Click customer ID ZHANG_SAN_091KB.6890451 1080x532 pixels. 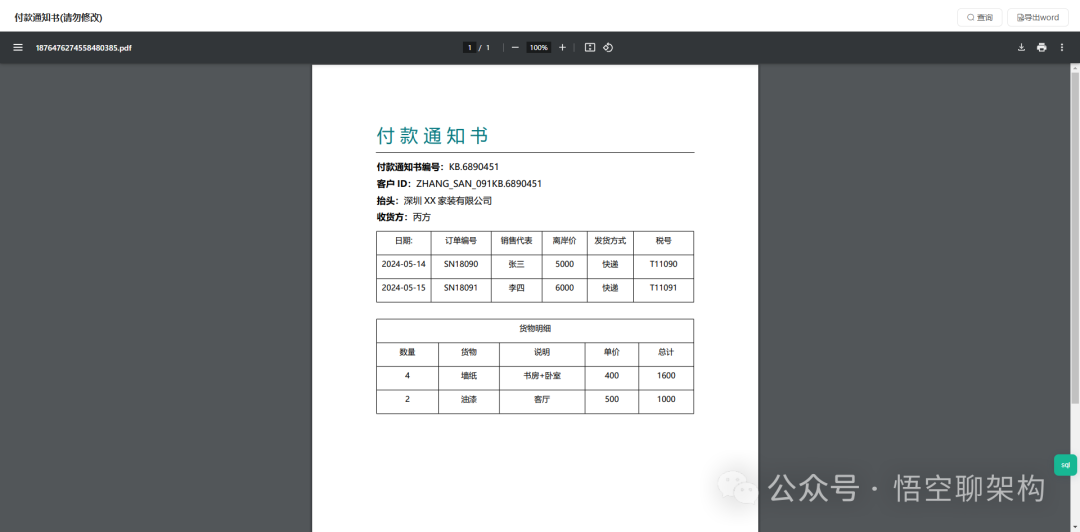[x=479, y=184]
